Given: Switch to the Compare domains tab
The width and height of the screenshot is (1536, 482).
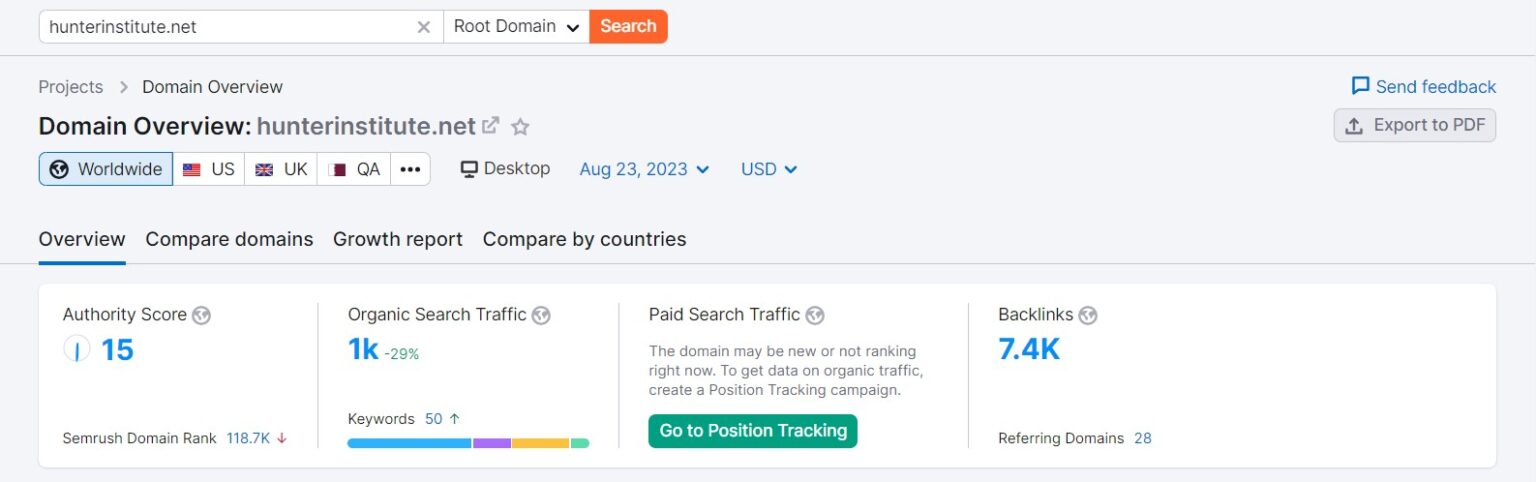Looking at the screenshot, I should [229, 239].
